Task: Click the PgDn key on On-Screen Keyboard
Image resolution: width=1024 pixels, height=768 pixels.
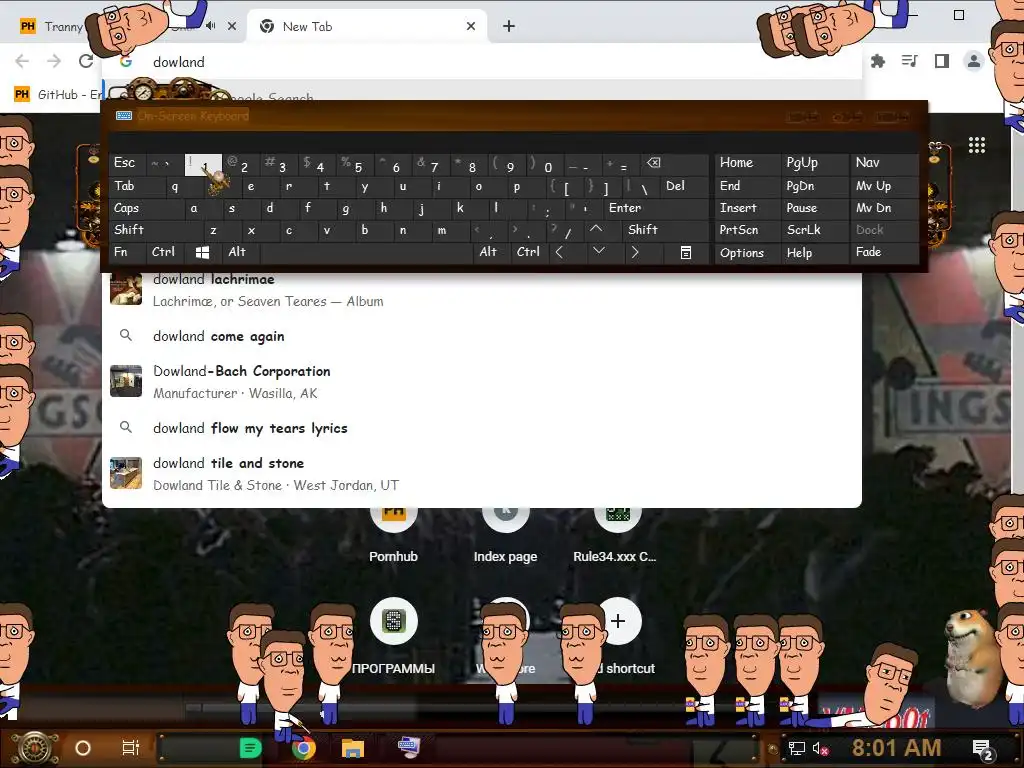Action: [x=814, y=186]
